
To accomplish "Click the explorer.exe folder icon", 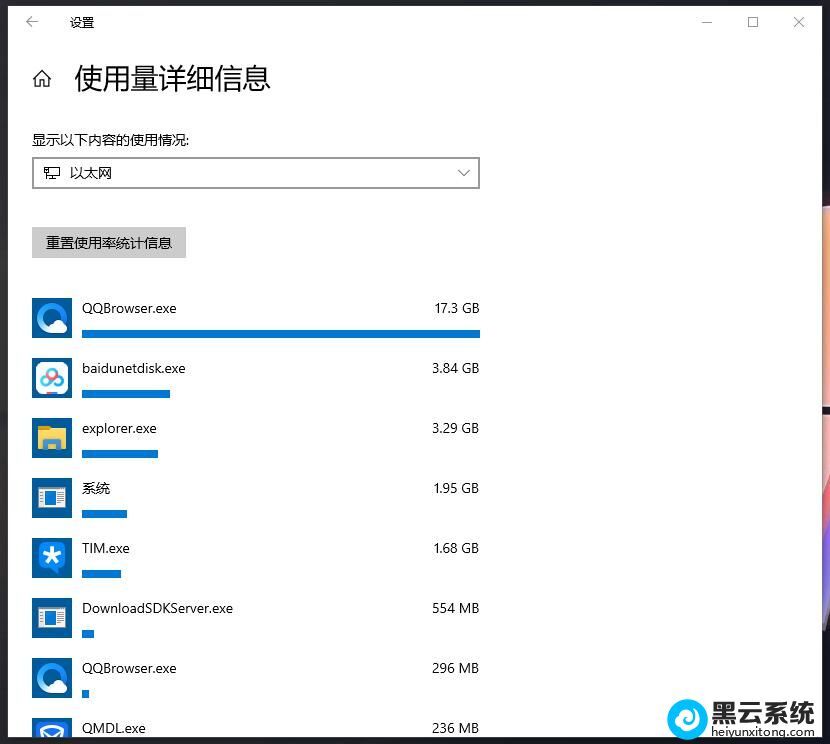I will (52, 438).
